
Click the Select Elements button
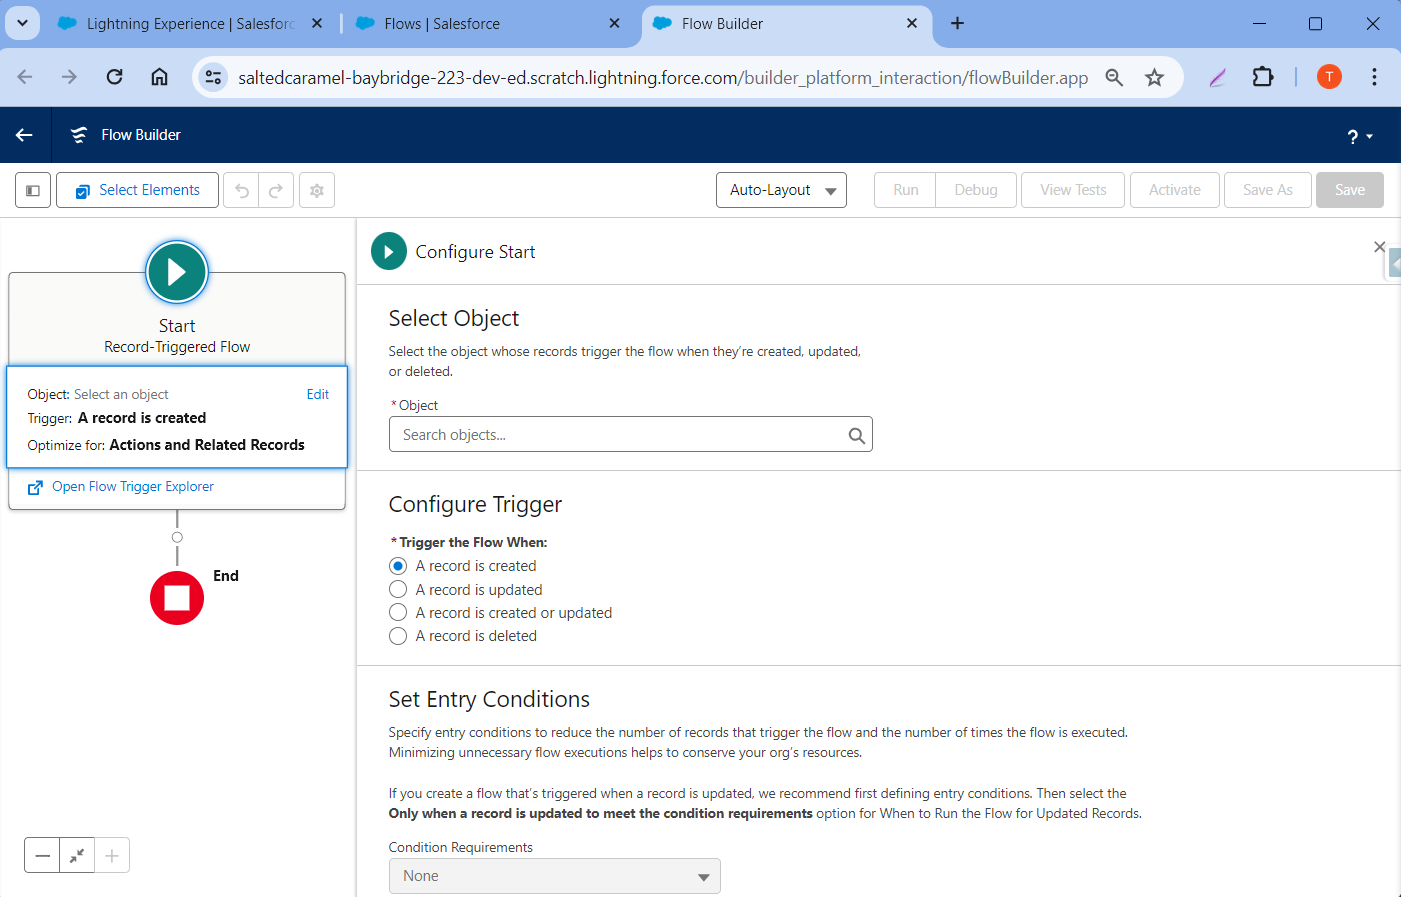tap(137, 190)
